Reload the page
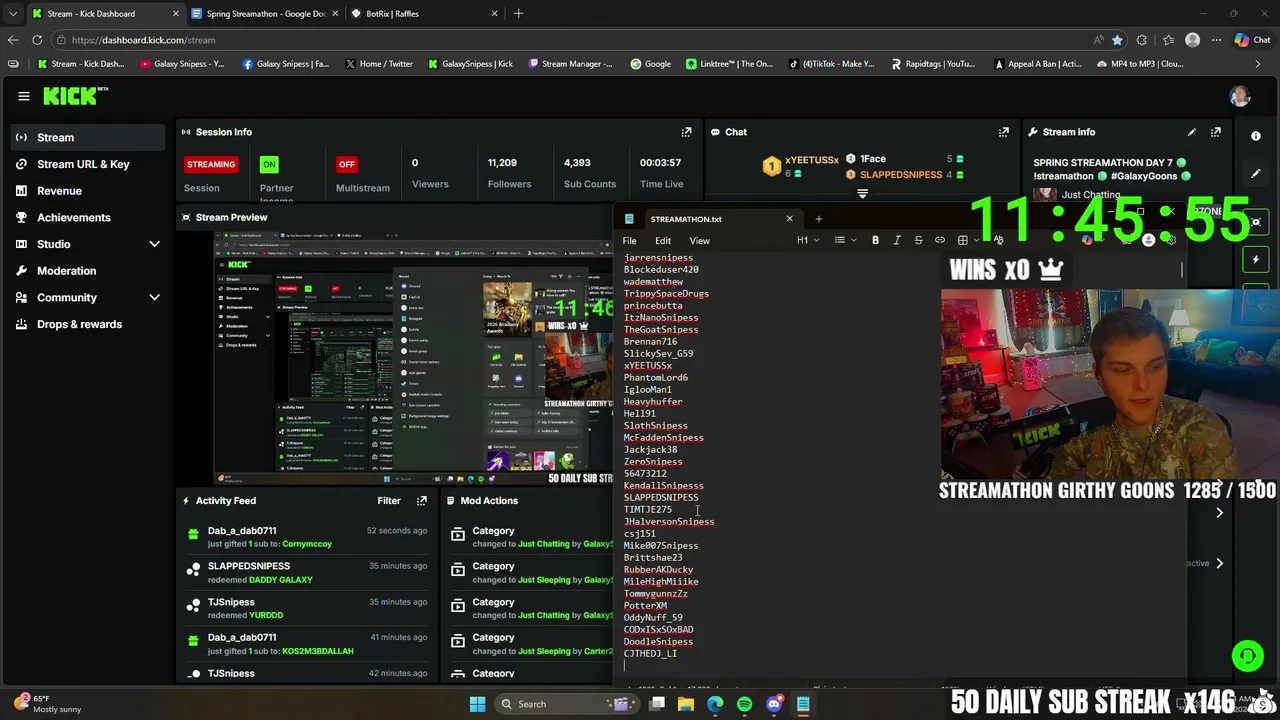Image resolution: width=1280 pixels, height=720 pixels. coord(37,40)
